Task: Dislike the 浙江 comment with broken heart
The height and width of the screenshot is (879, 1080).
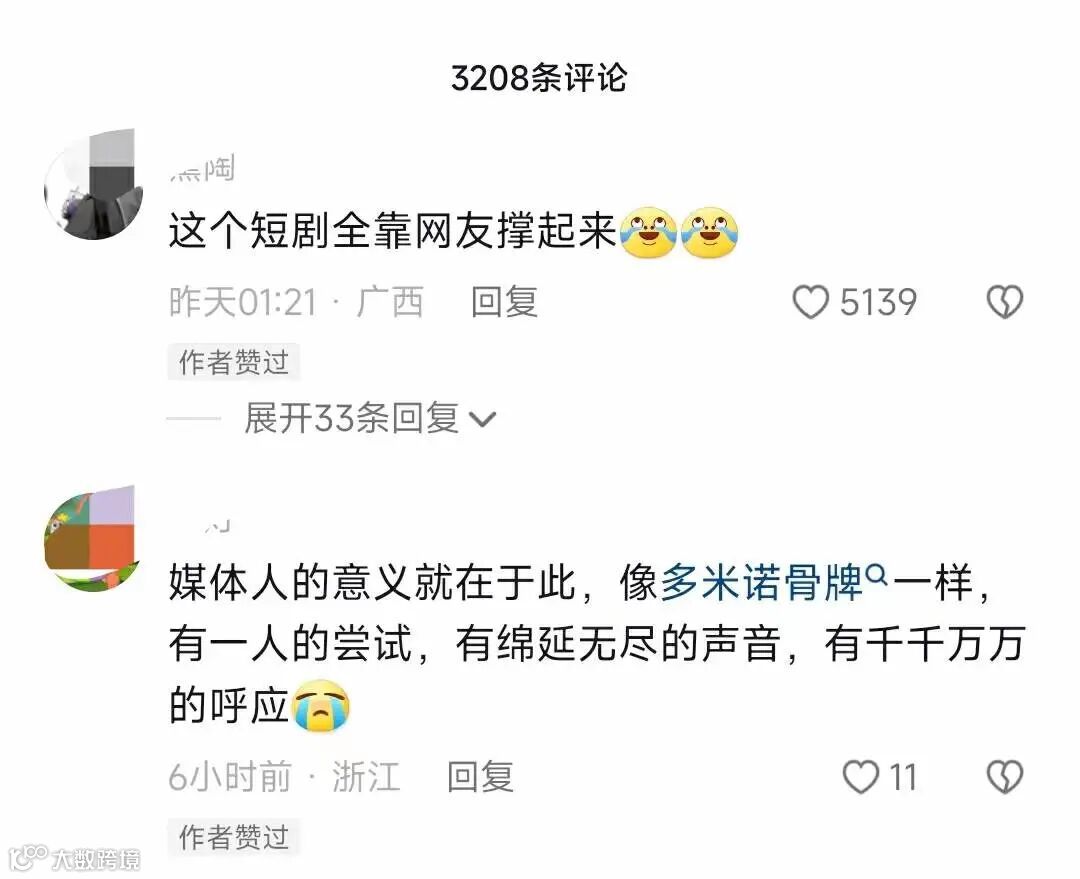Action: tap(1005, 777)
